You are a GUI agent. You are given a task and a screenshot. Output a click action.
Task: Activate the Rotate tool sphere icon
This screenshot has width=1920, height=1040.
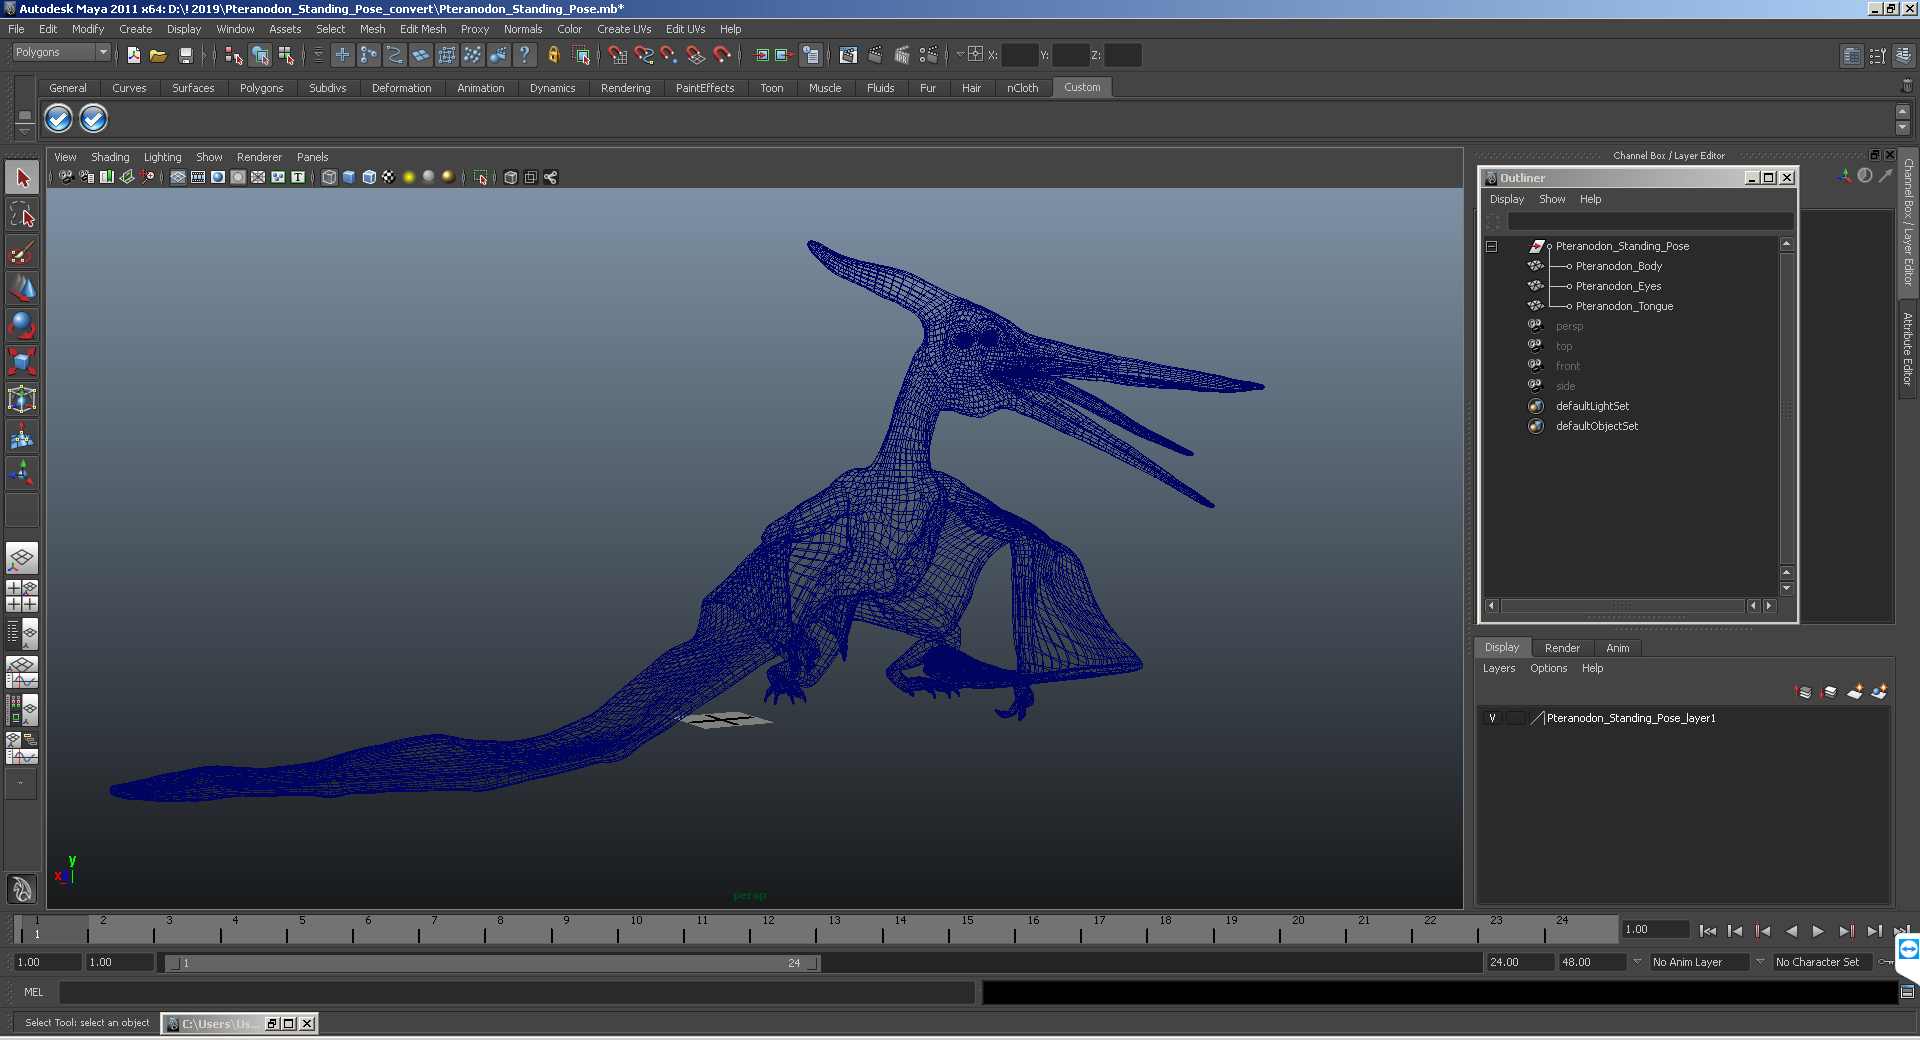(22, 325)
